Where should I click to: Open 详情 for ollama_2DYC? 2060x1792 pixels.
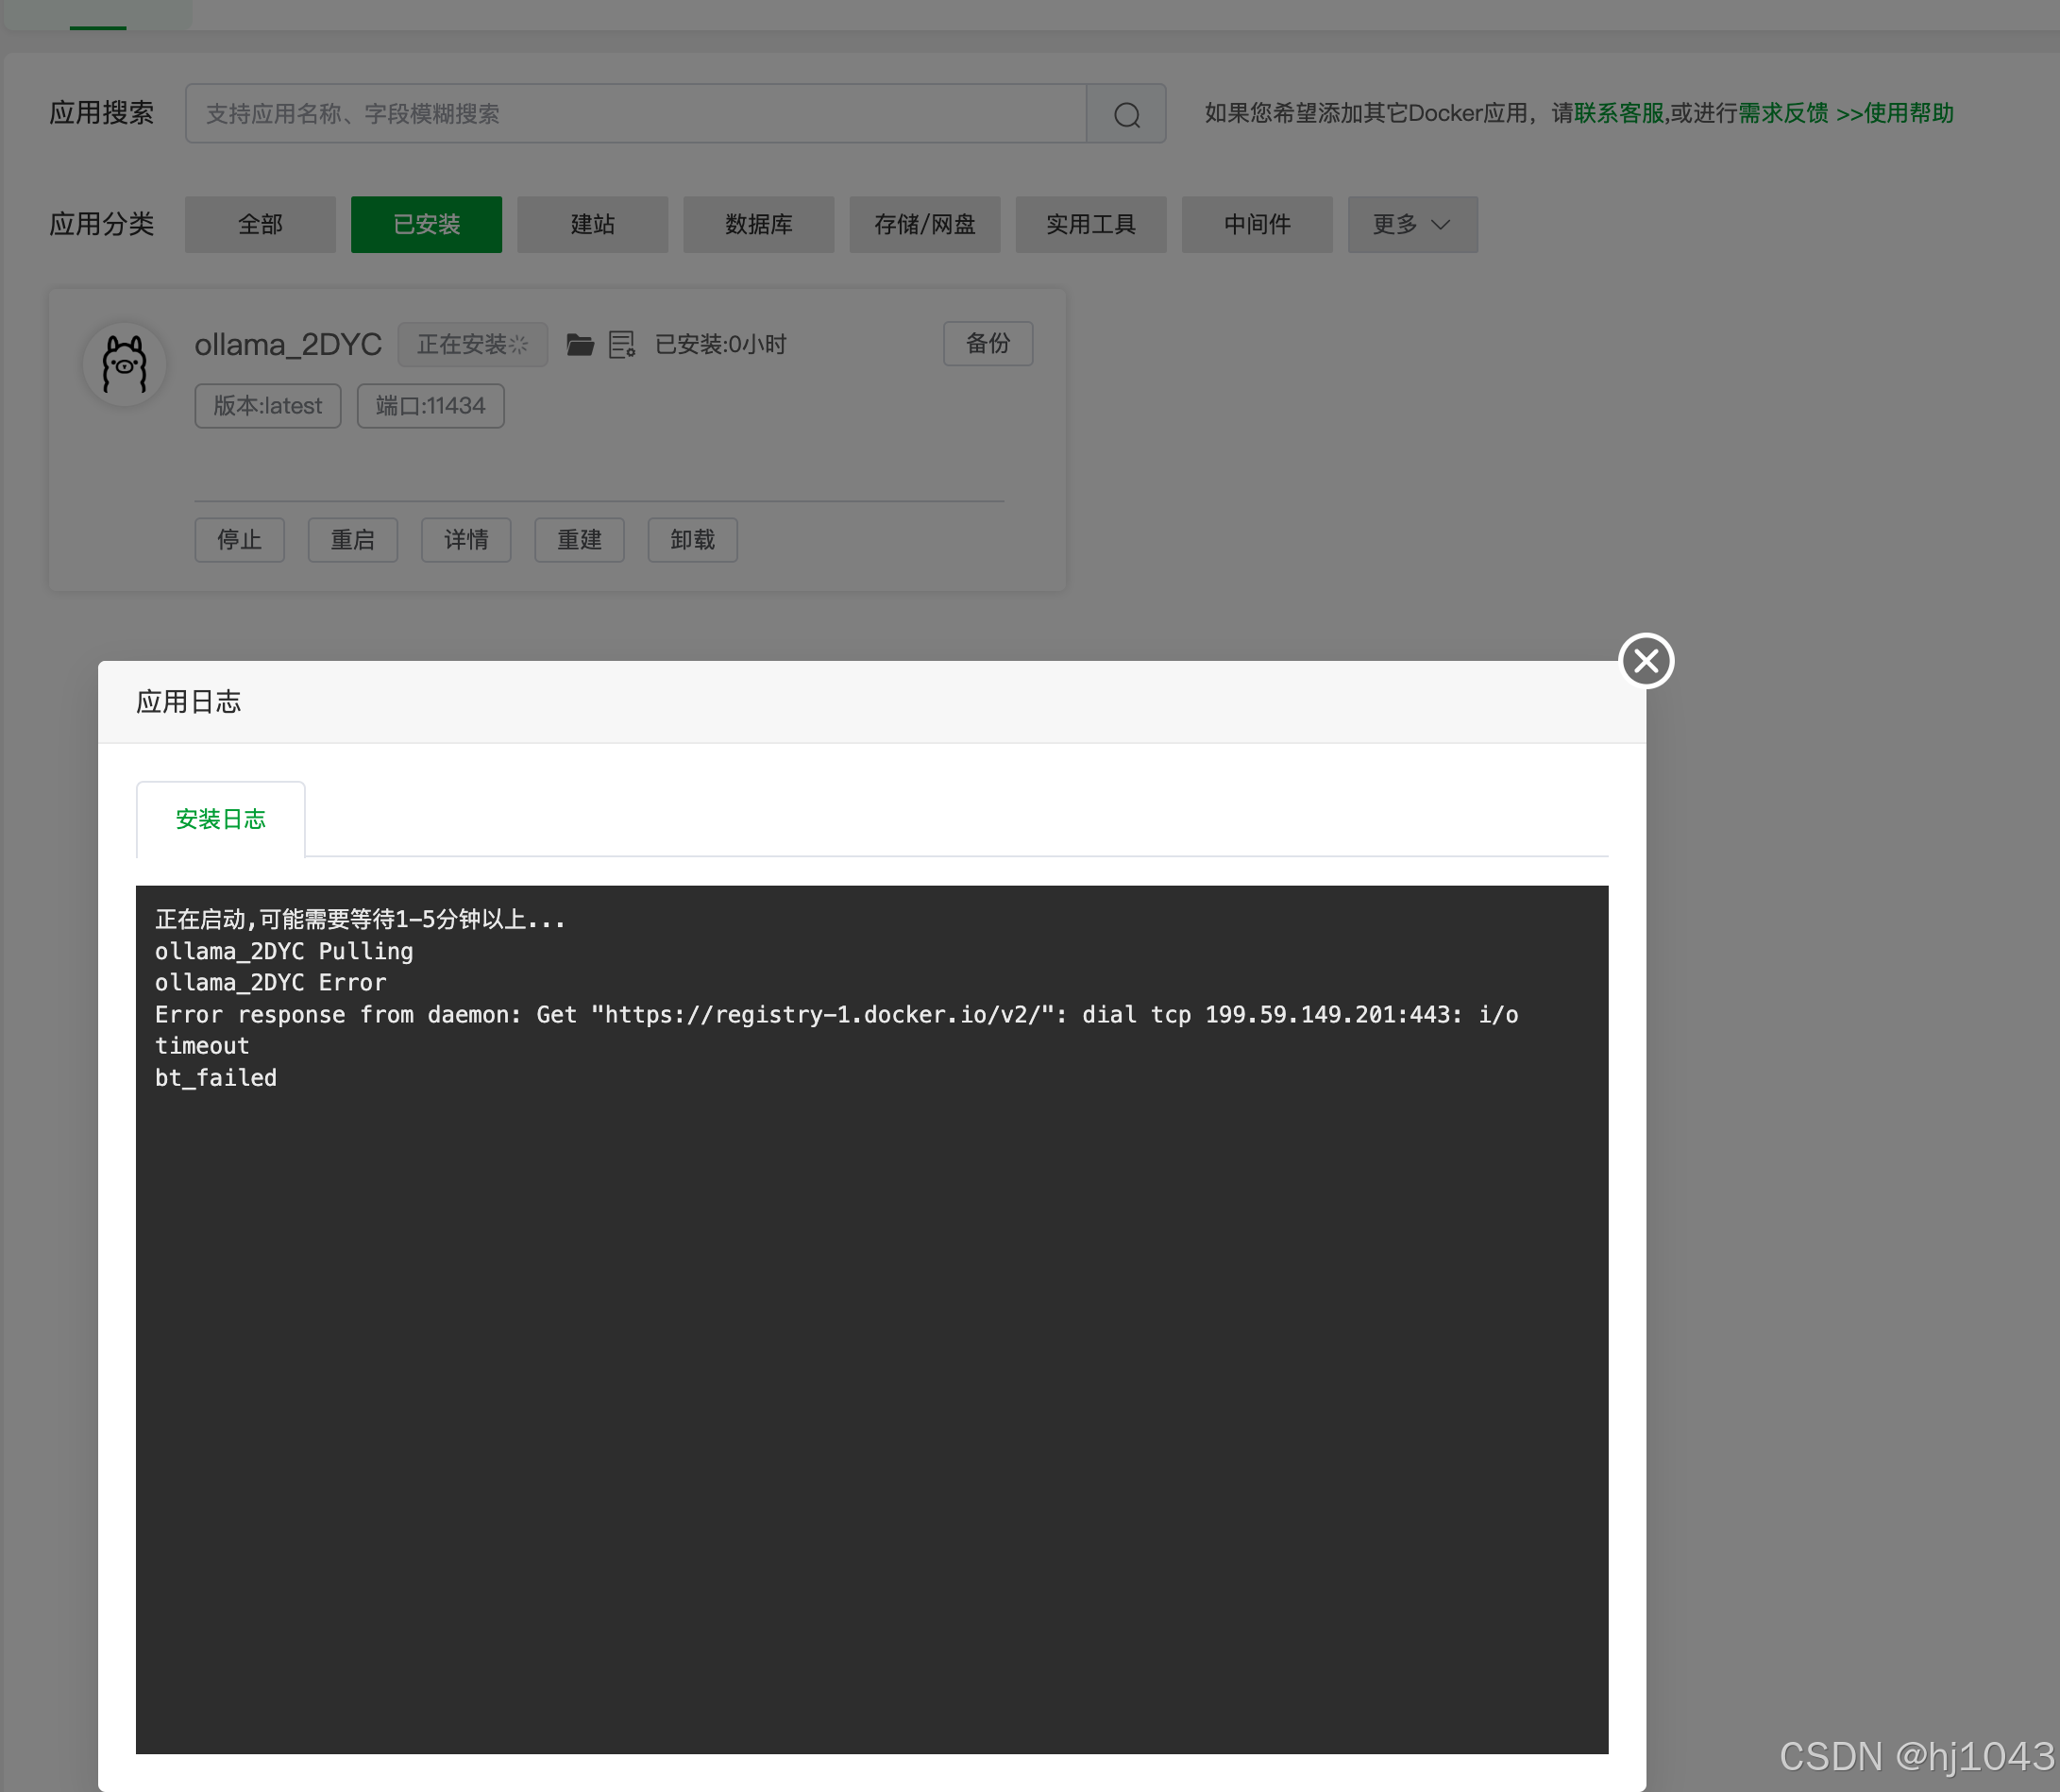466,540
